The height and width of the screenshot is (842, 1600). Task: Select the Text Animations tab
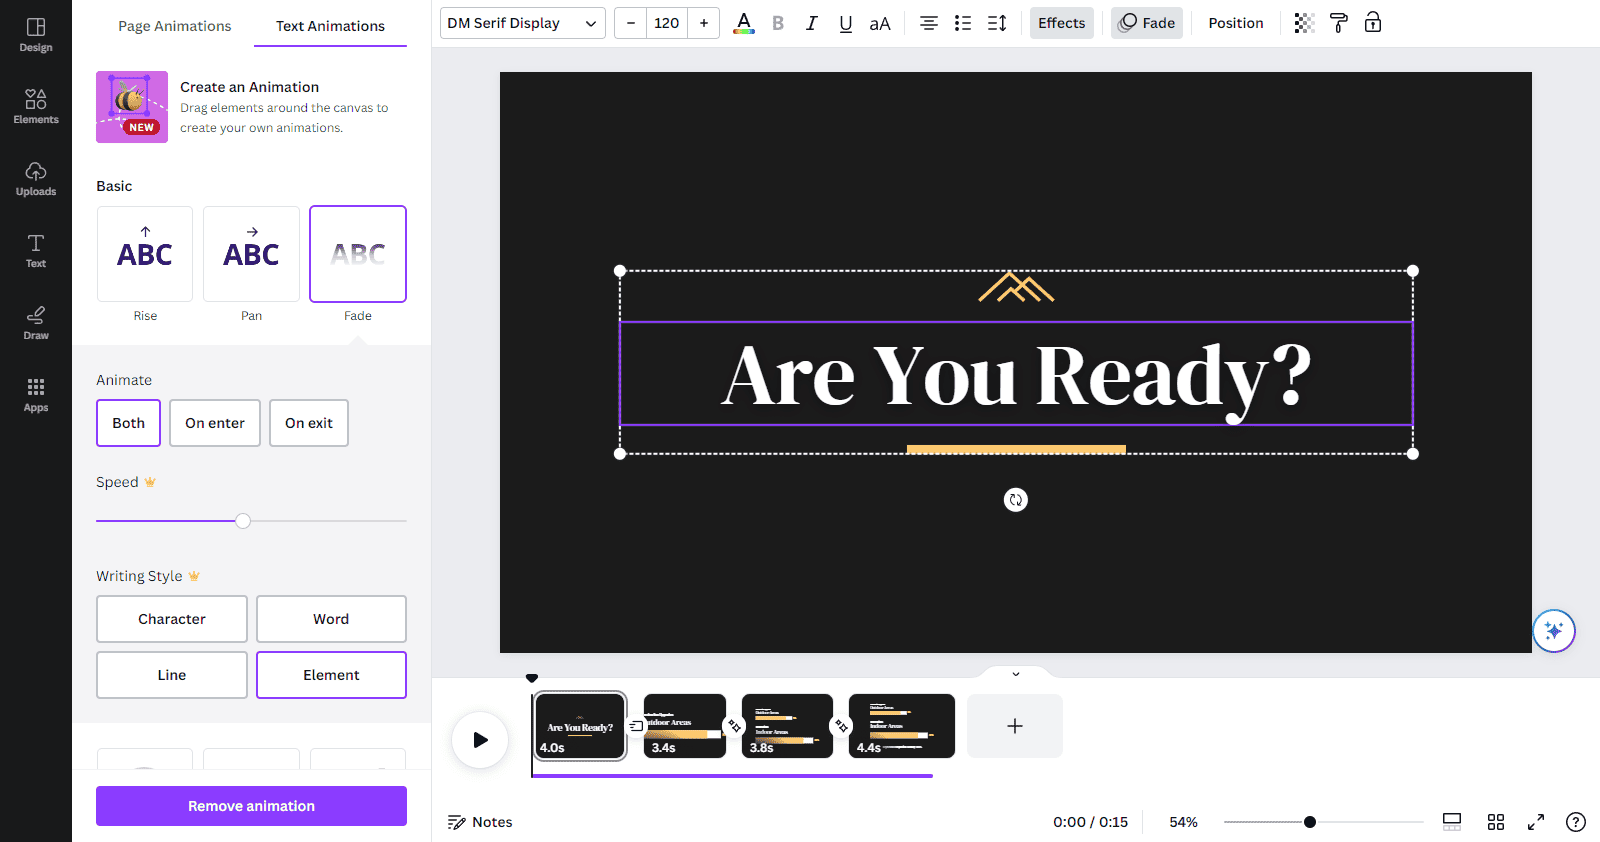point(330,26)
